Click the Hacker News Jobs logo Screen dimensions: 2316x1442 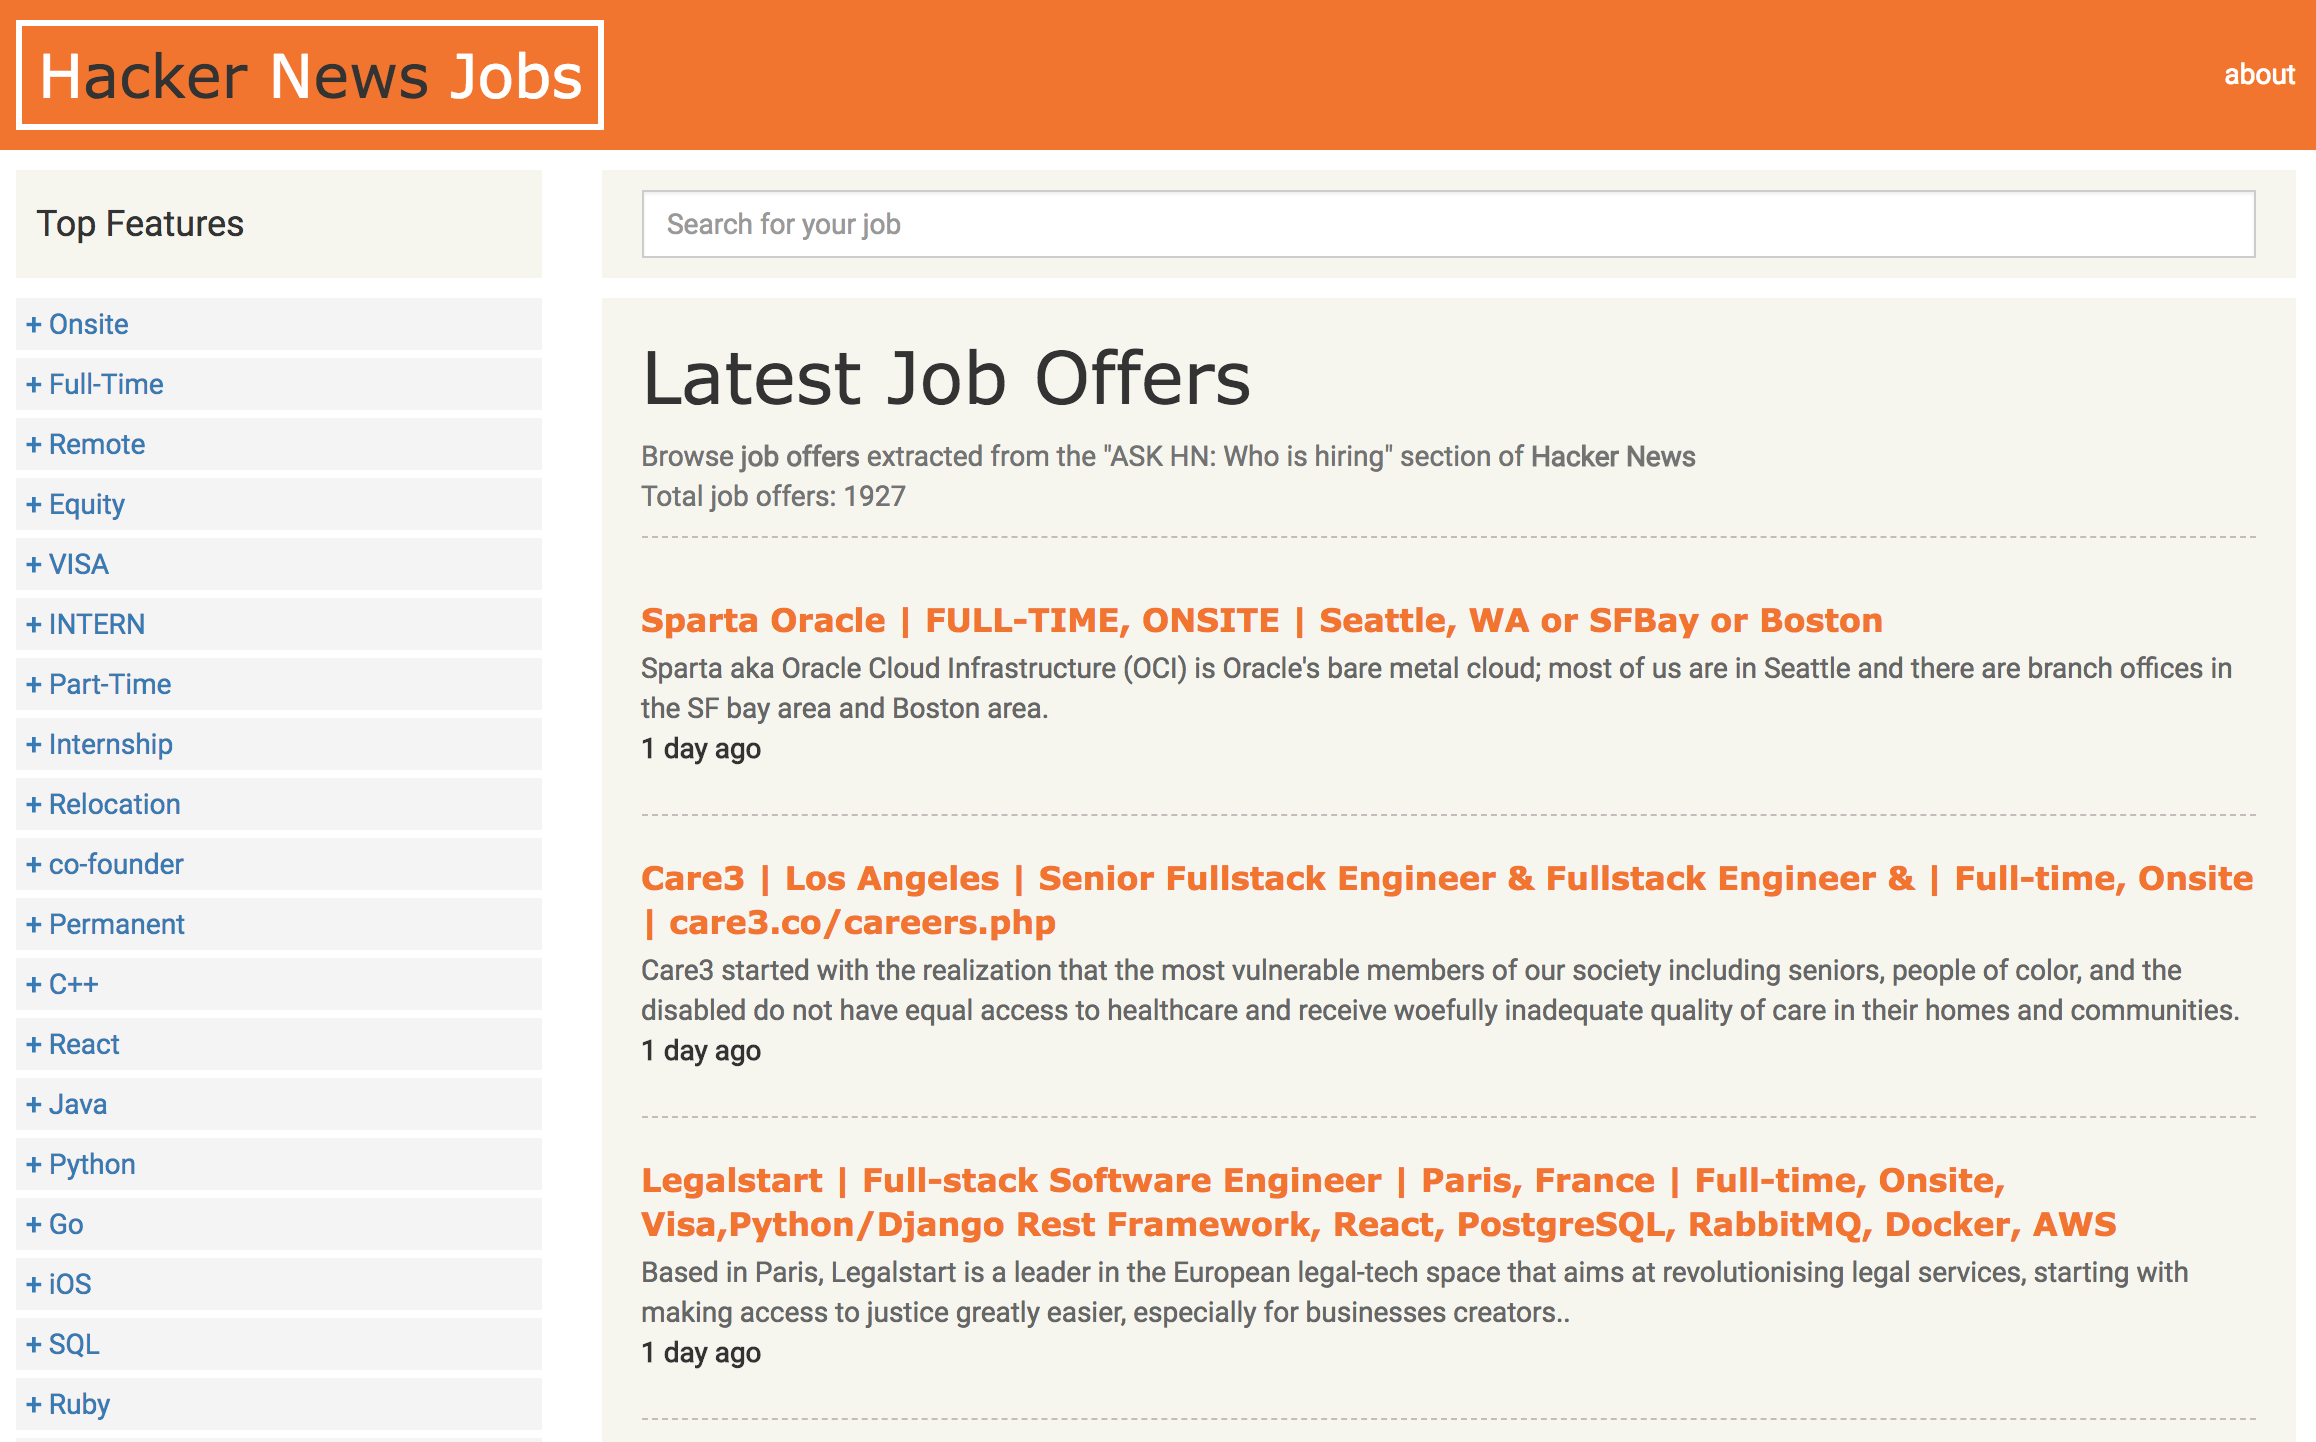[x=310, y=75]
